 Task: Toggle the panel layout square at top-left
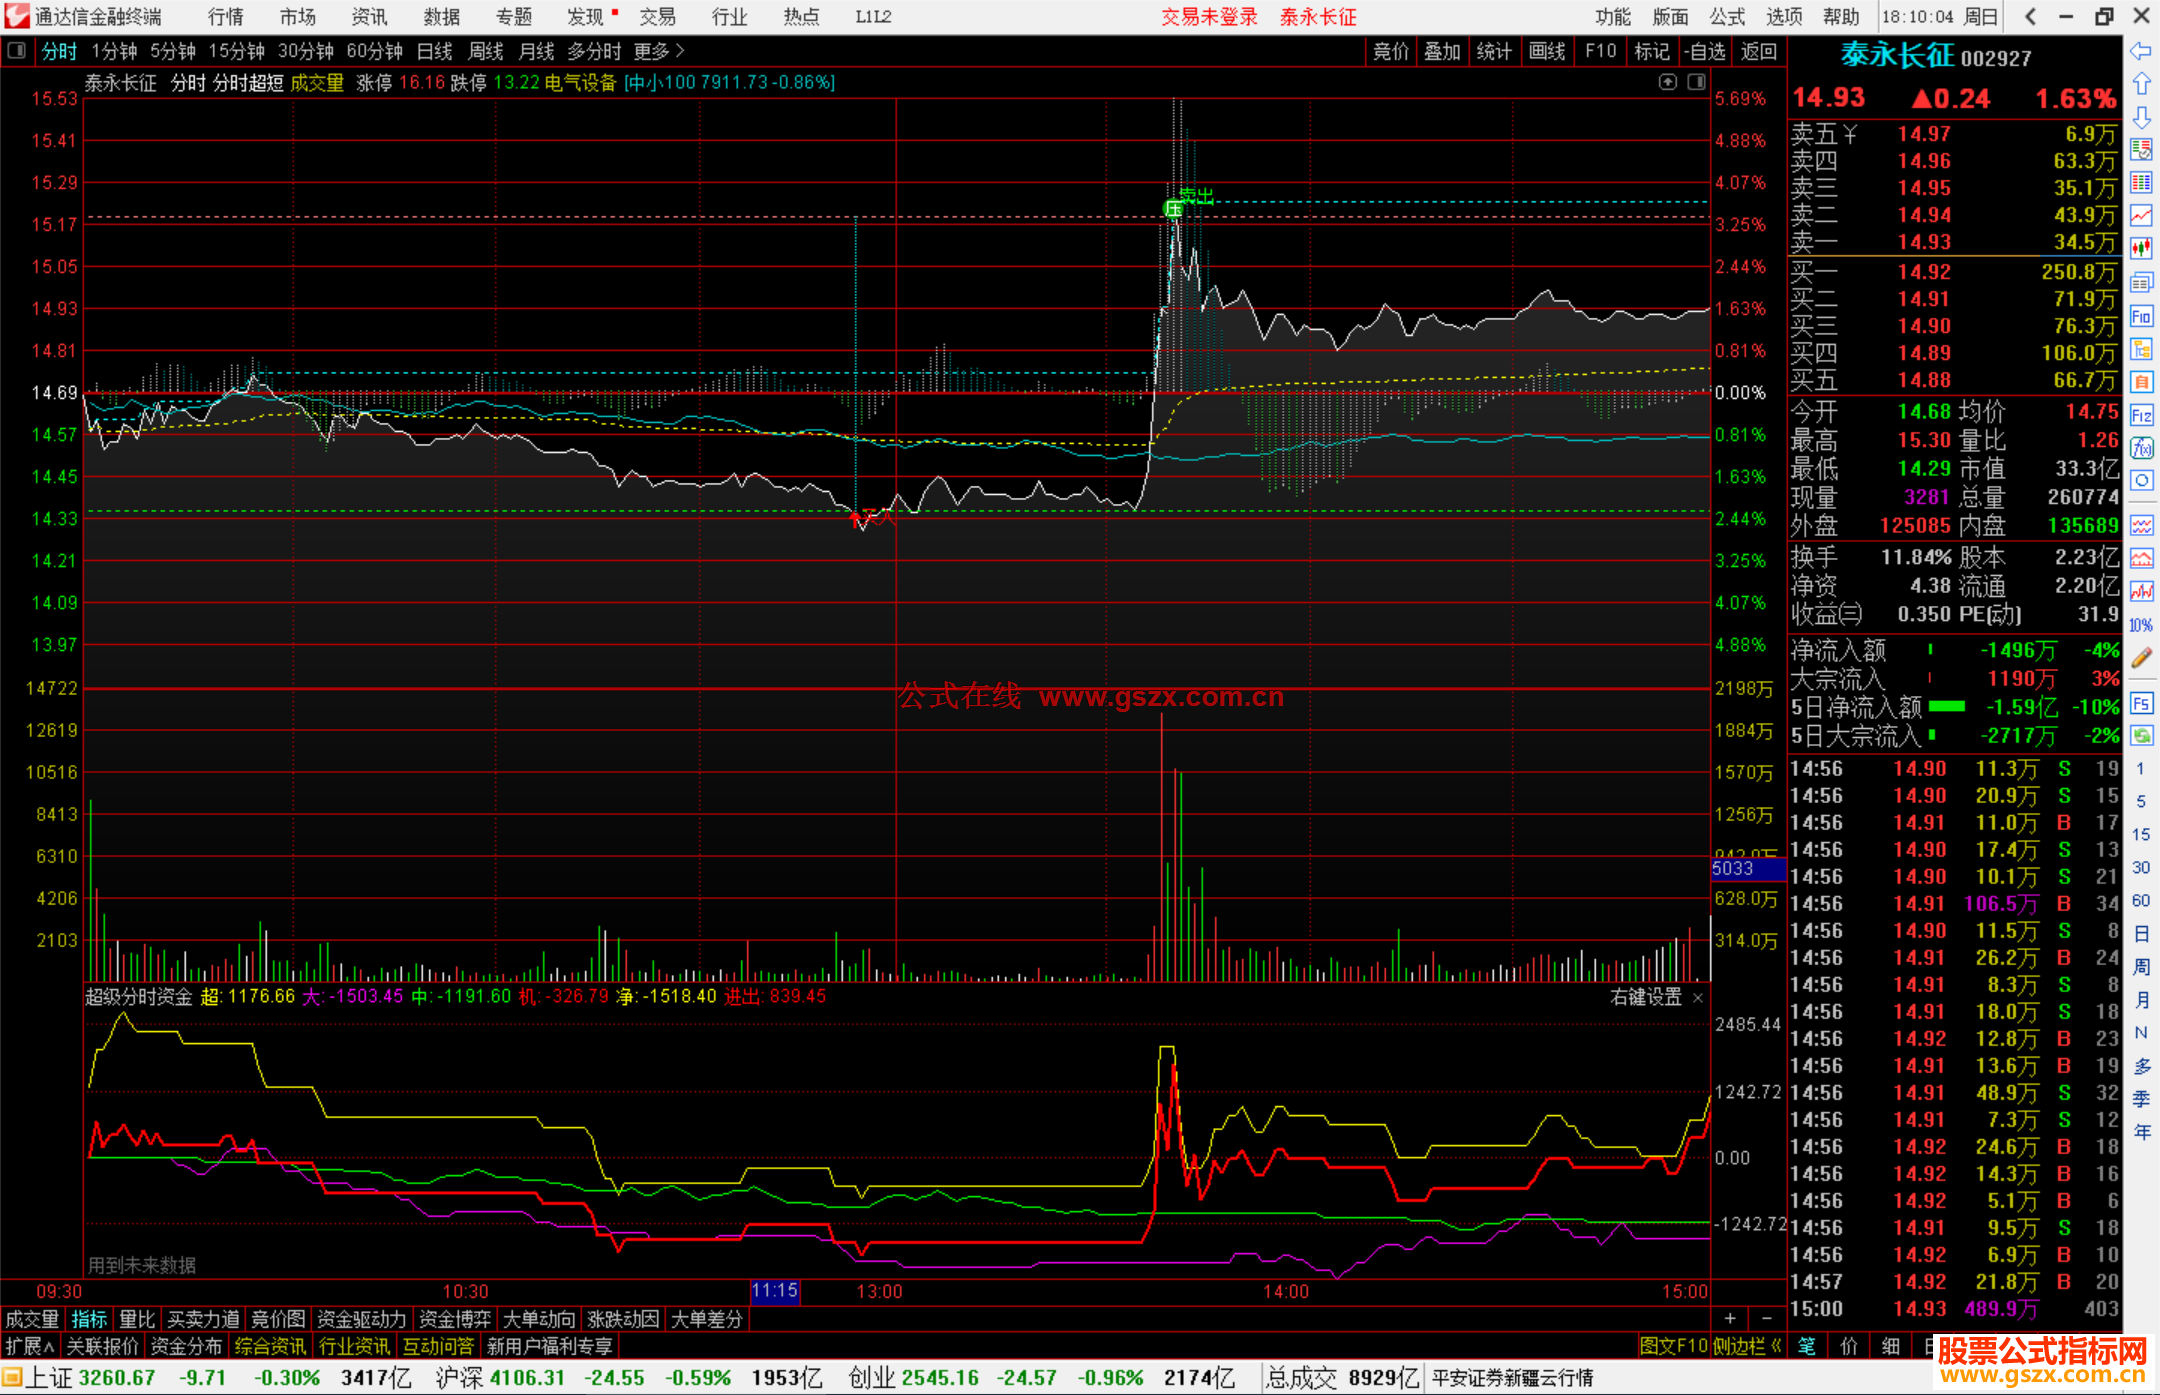(x=16, y=51)
